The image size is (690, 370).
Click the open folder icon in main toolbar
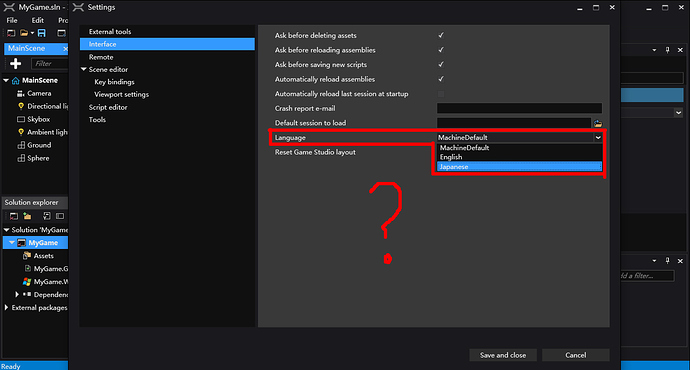click(24, 33)
